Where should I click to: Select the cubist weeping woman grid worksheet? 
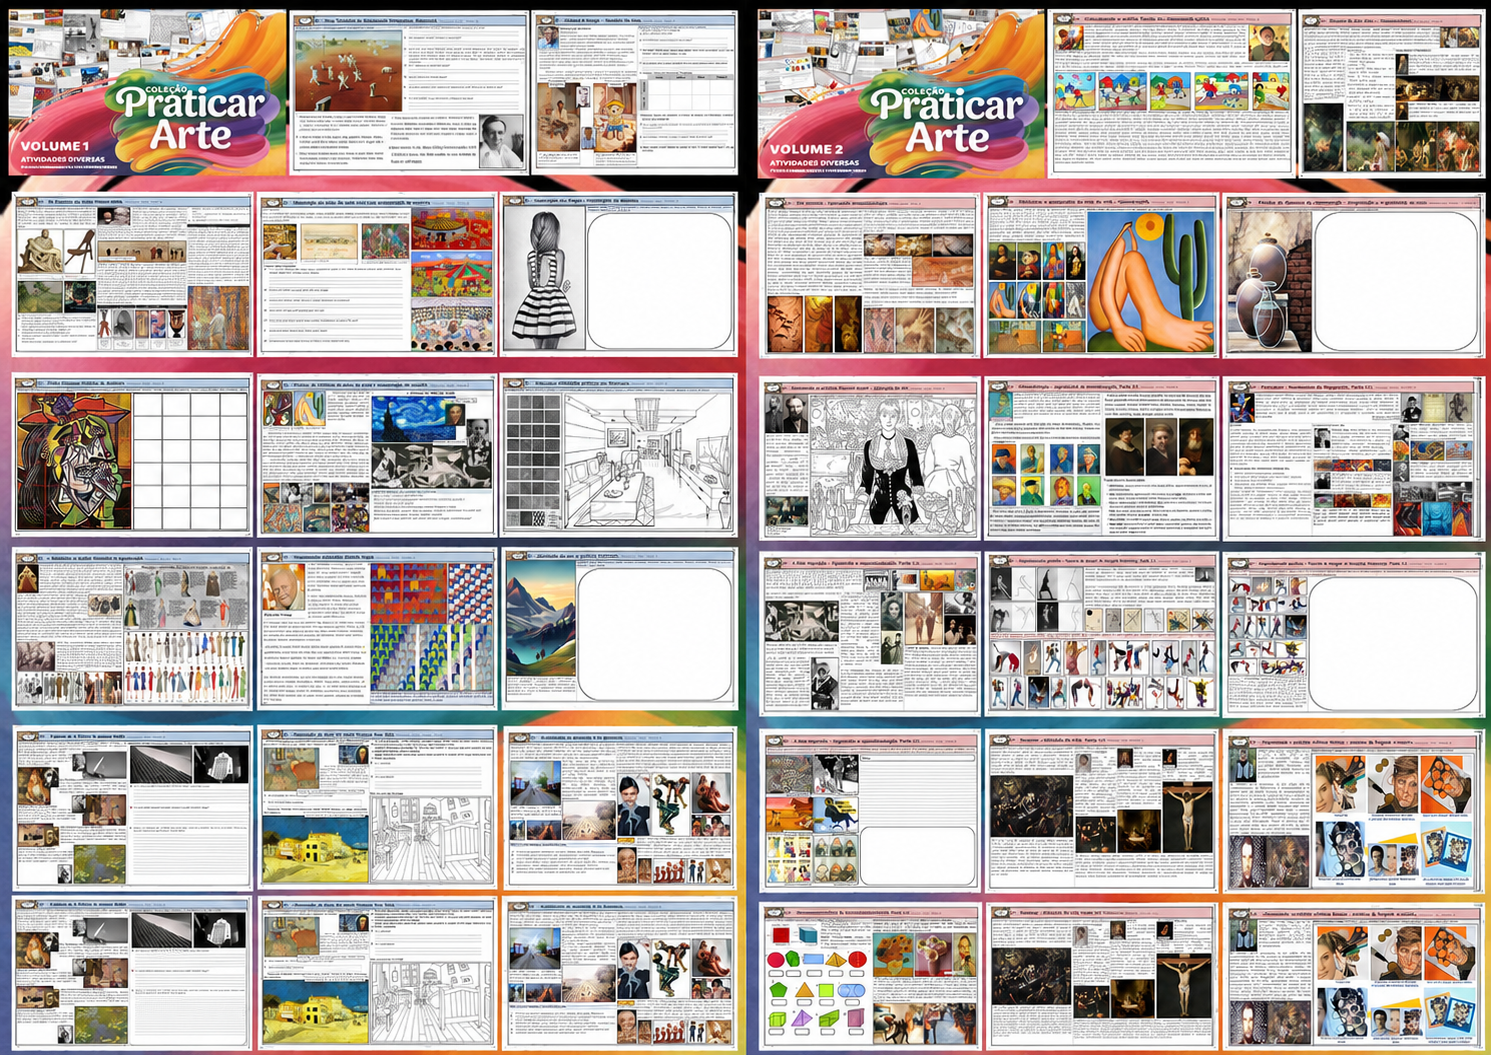click(132, 455)
